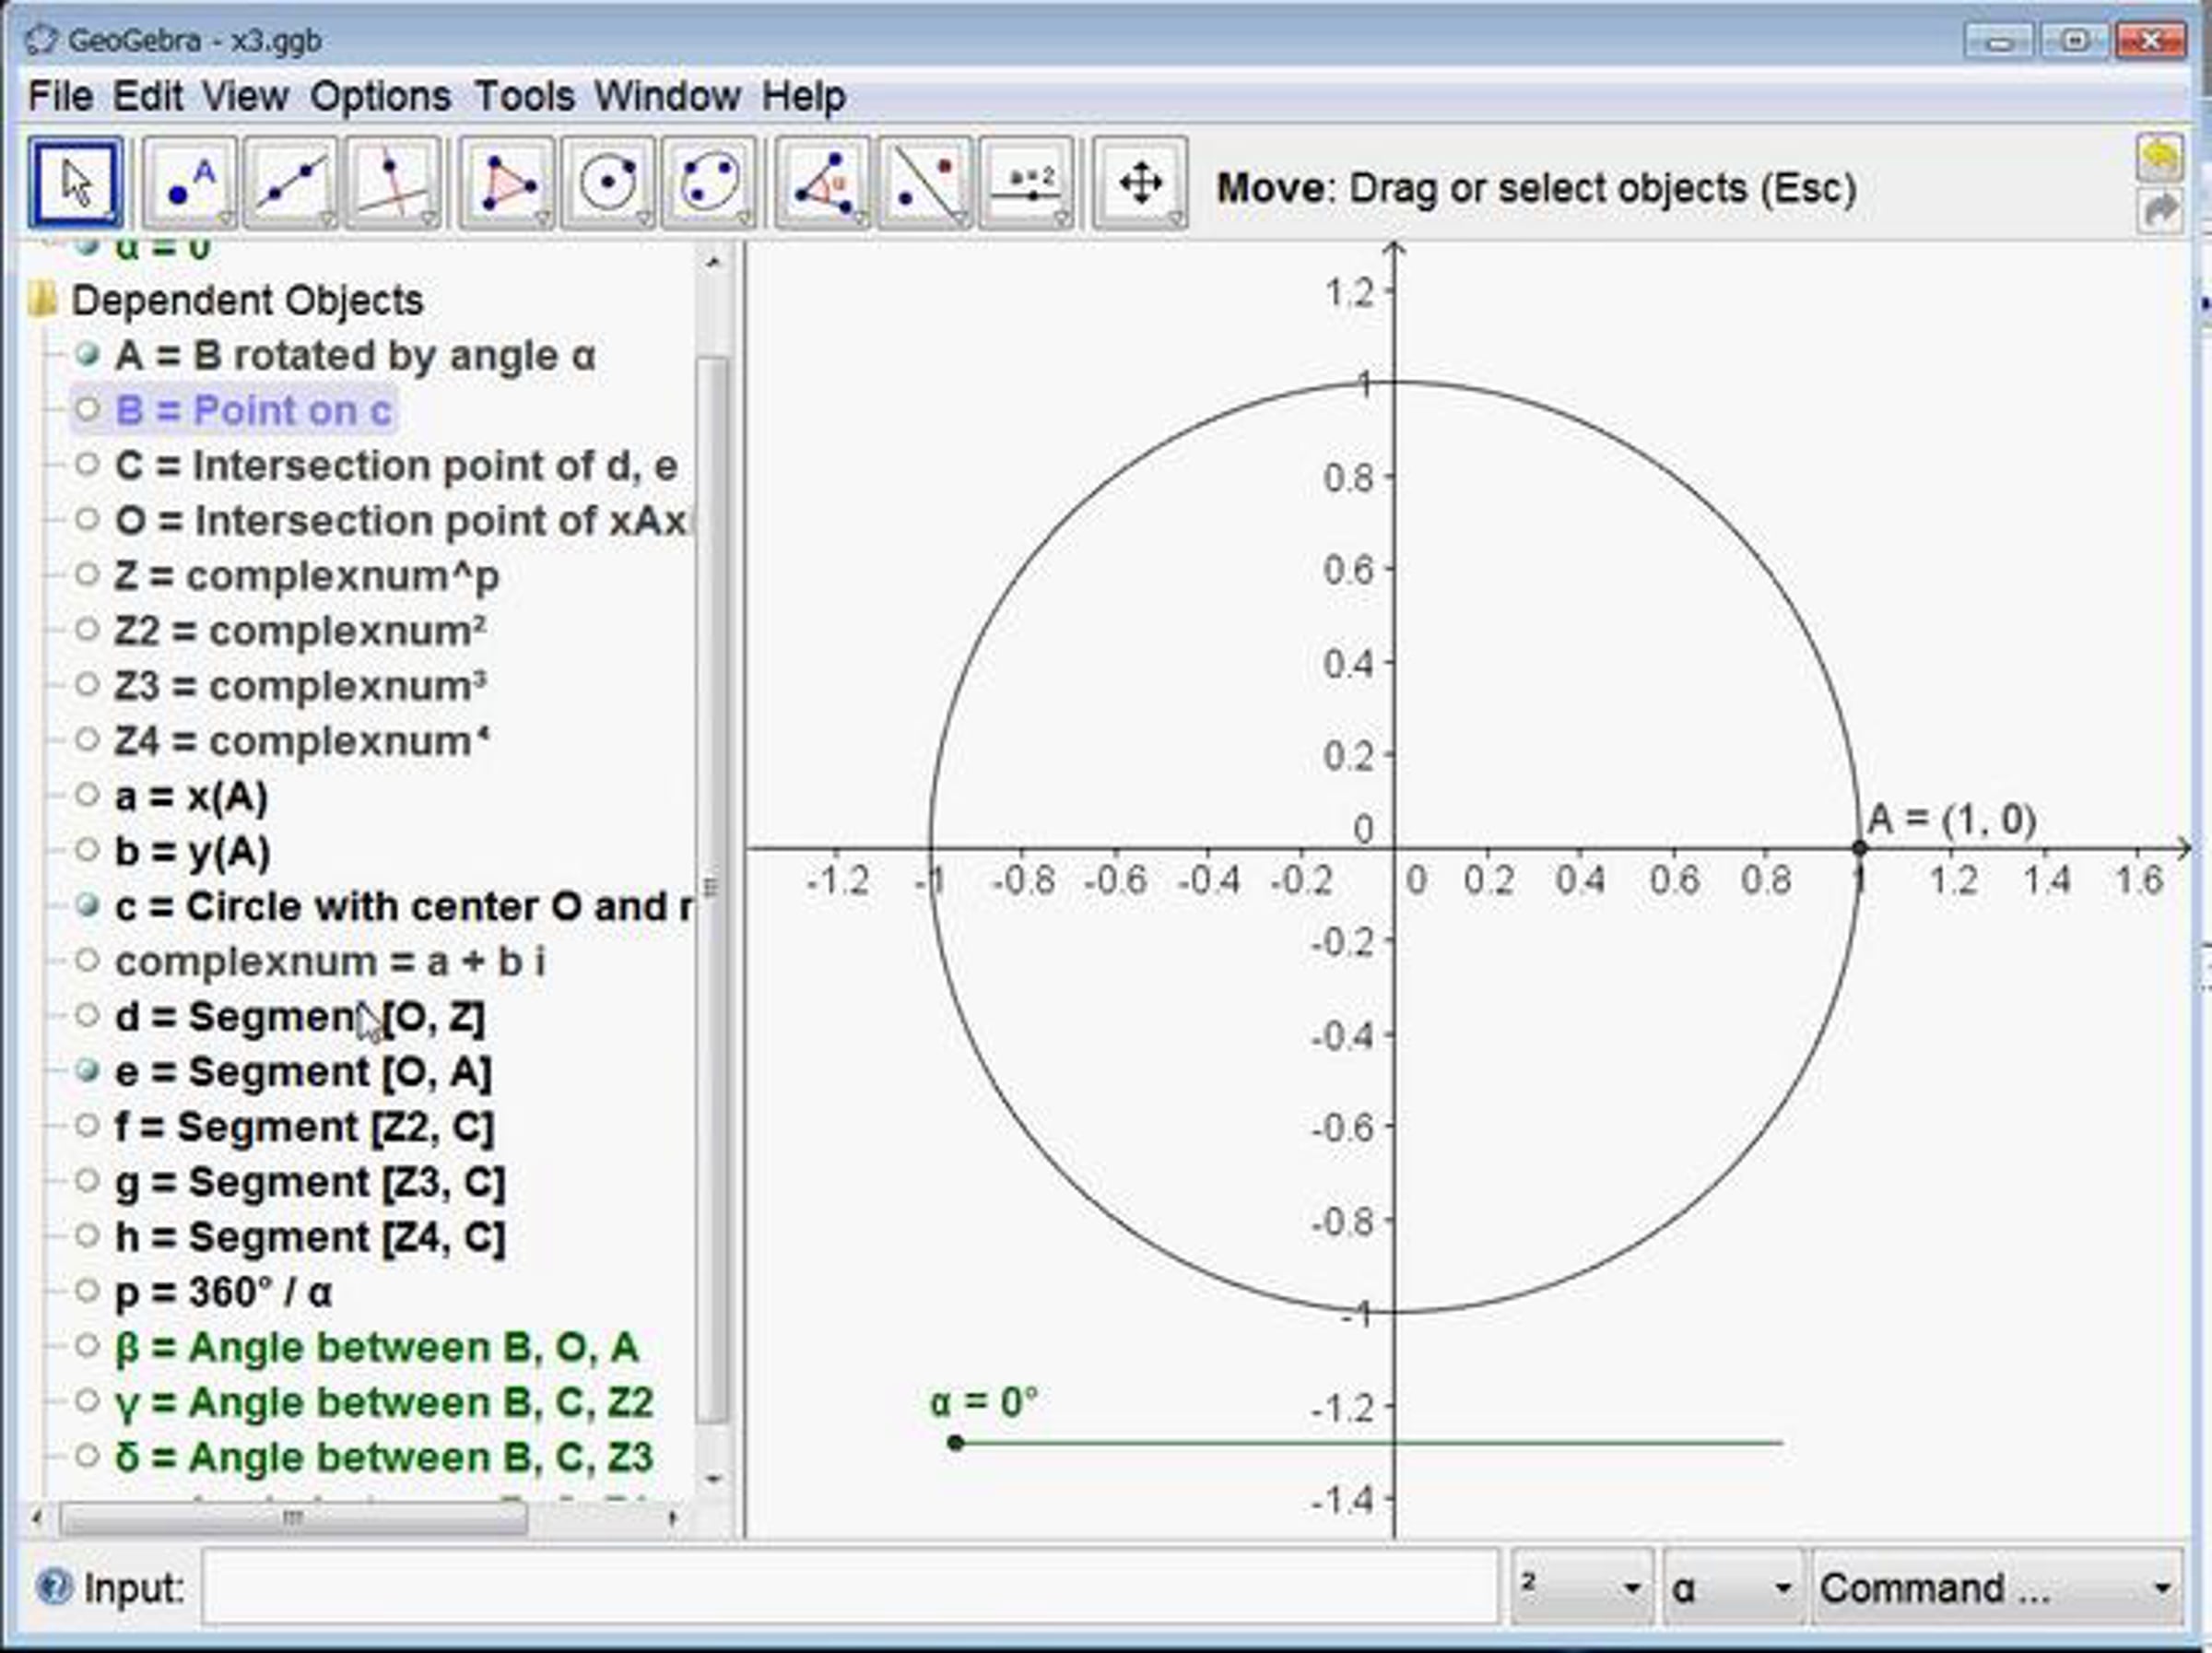The height and width of the screenshot is (1653, 2212).
Task: Select the Move arrow tool
Action: pyautogui.click(x=76, y=184)
